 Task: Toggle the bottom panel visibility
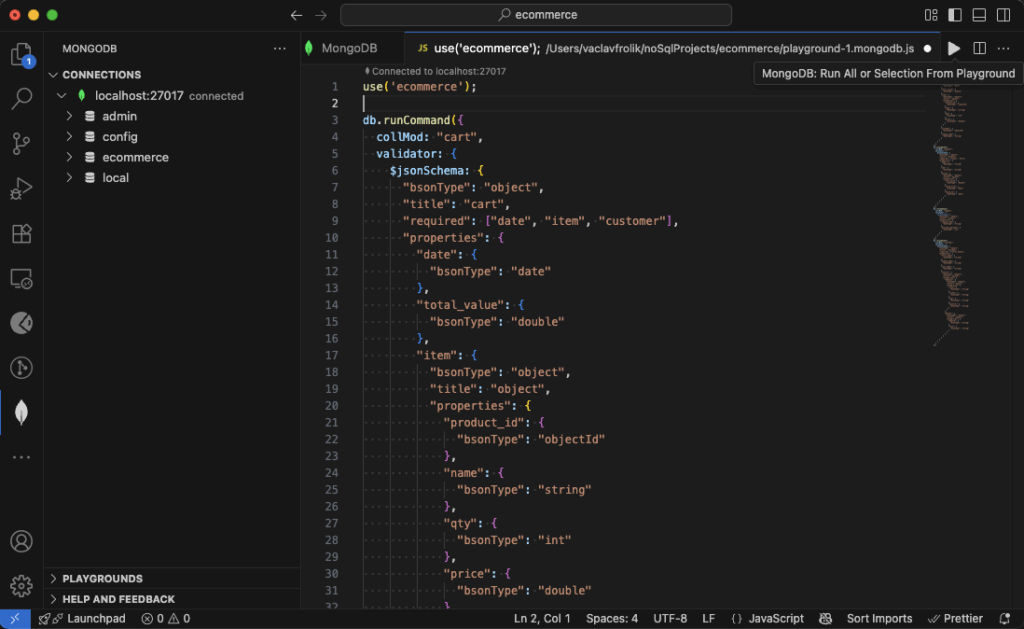(979, 15)
